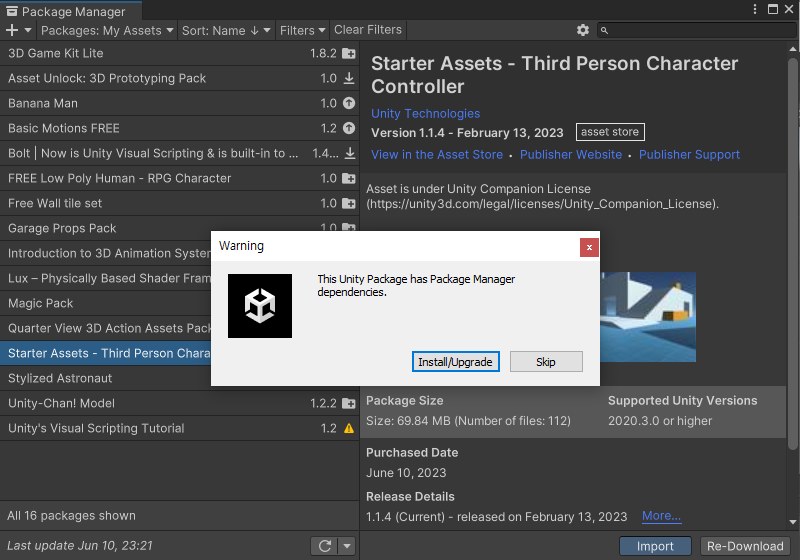Click More... release details link

[x=661, y=516]
